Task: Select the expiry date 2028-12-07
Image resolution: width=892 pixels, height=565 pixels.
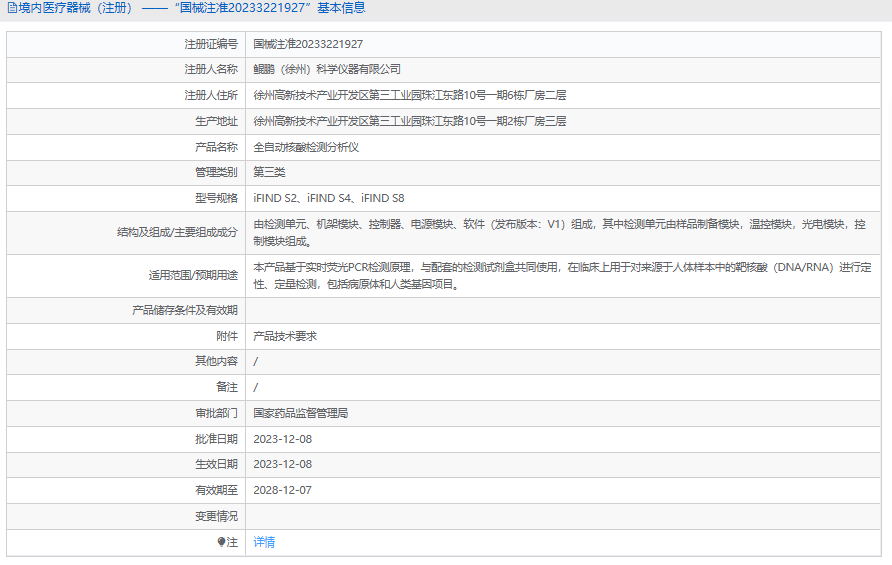Action: coord(283,490)
